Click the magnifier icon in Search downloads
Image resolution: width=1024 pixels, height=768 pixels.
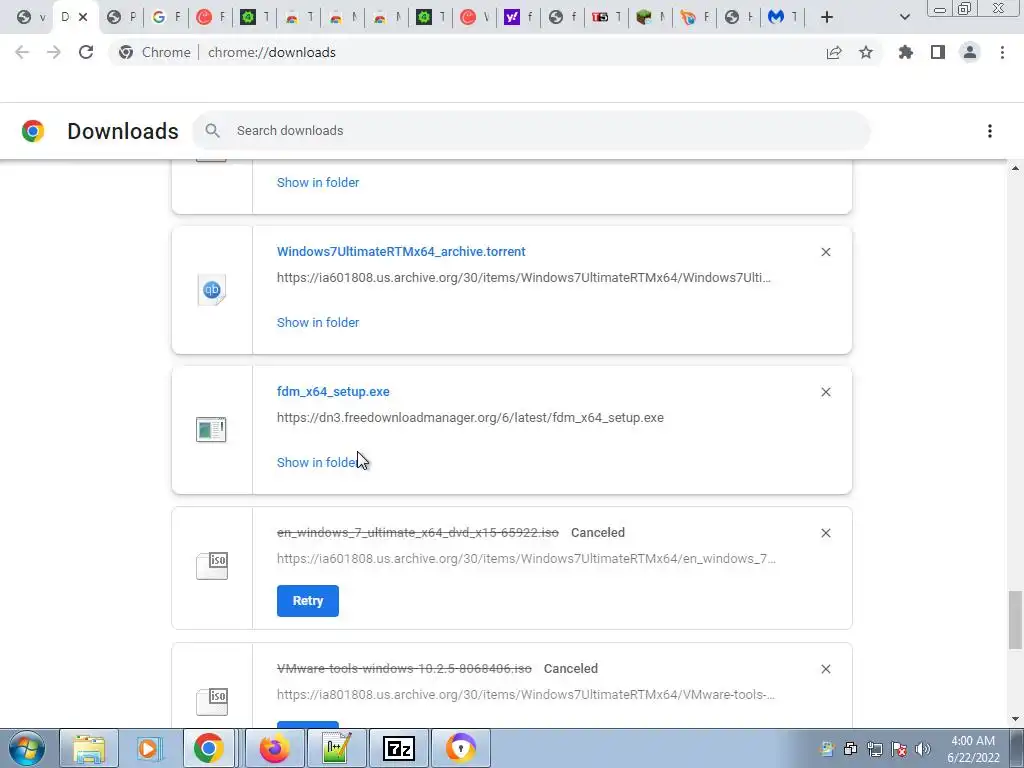click(212, 131)
